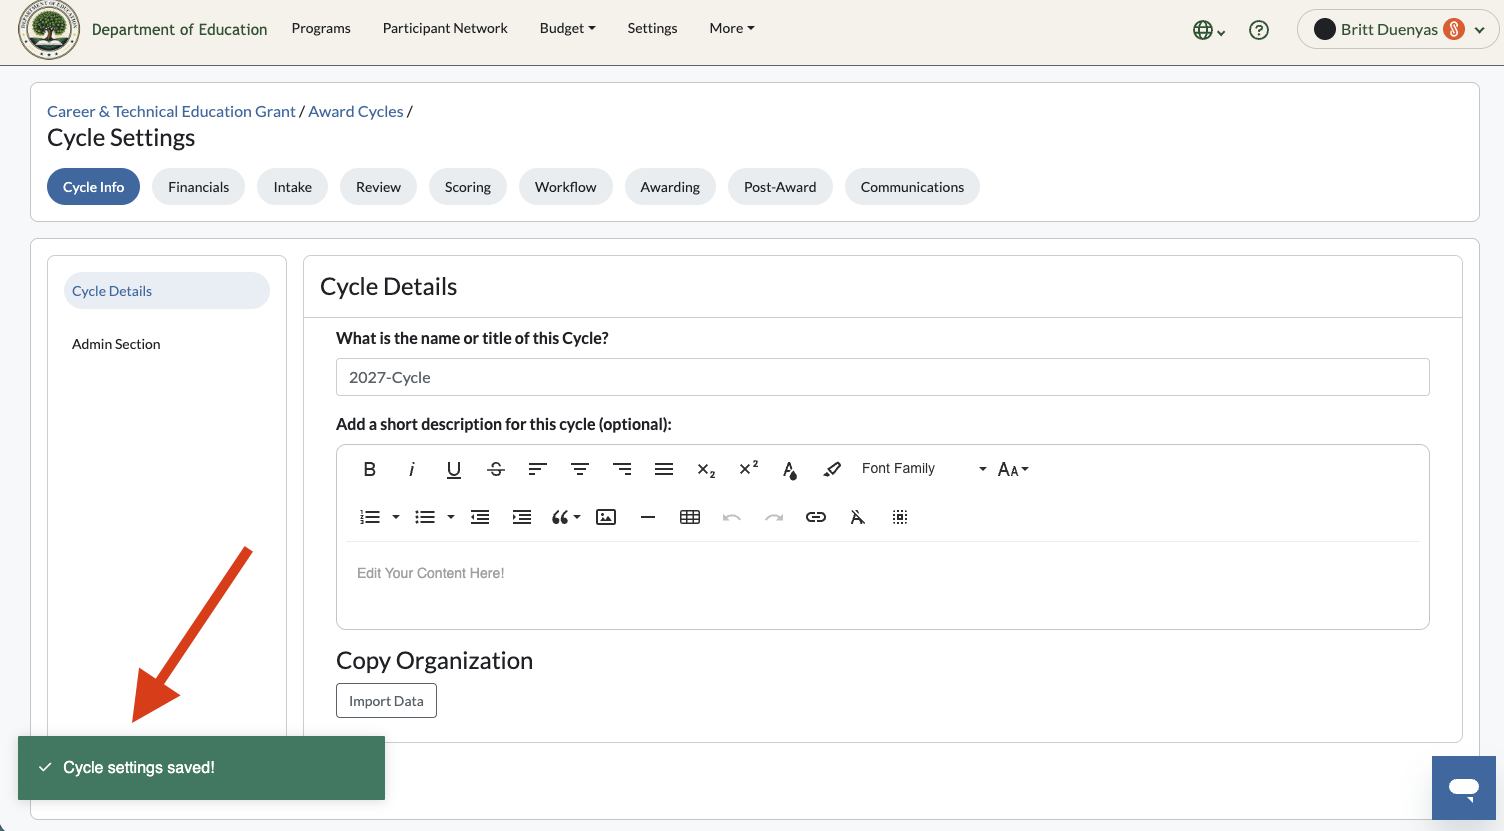Click the superscript icon
The image size is (1504, 831).
(x=748, y=469)
